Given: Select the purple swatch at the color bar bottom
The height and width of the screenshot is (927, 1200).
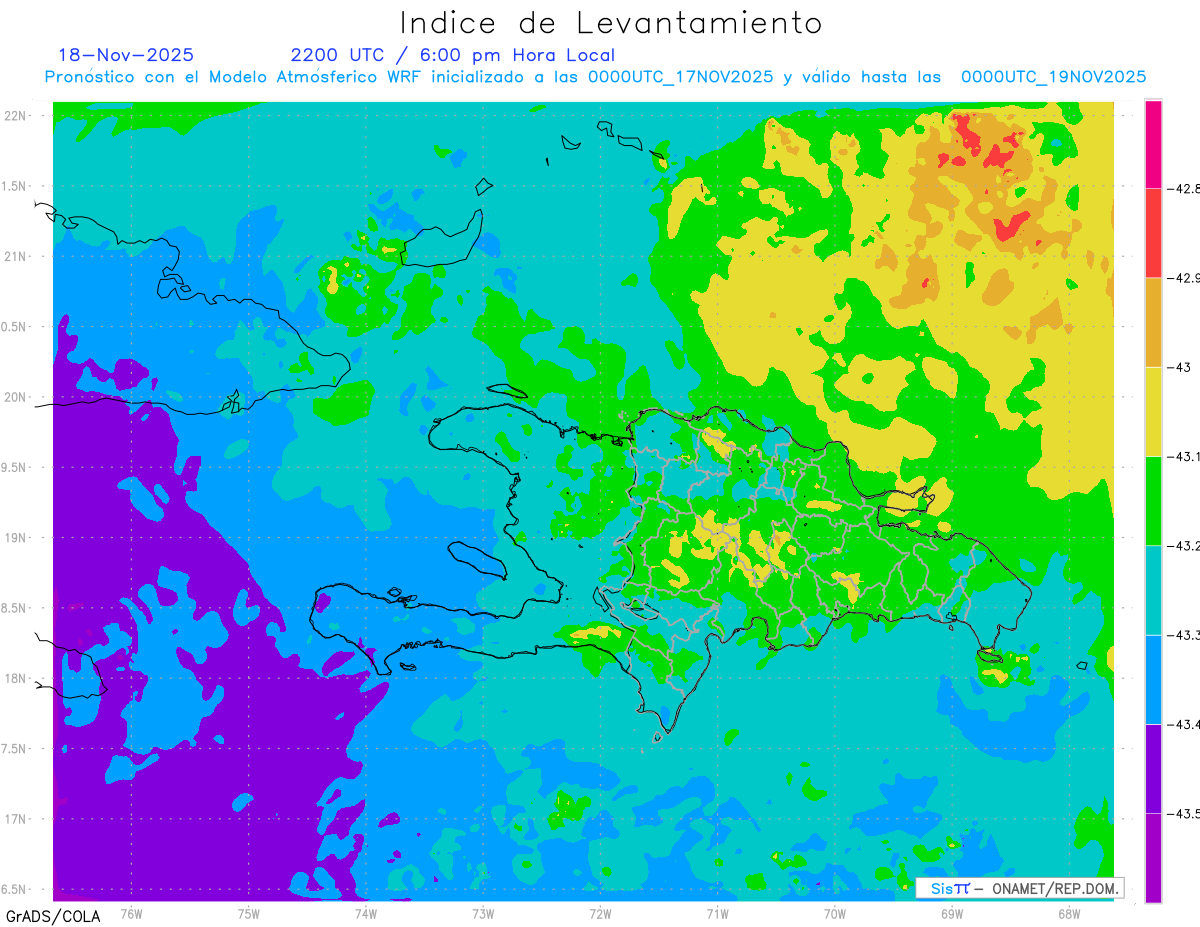Looking at the screenshot, I should (x=1153, y=858).
